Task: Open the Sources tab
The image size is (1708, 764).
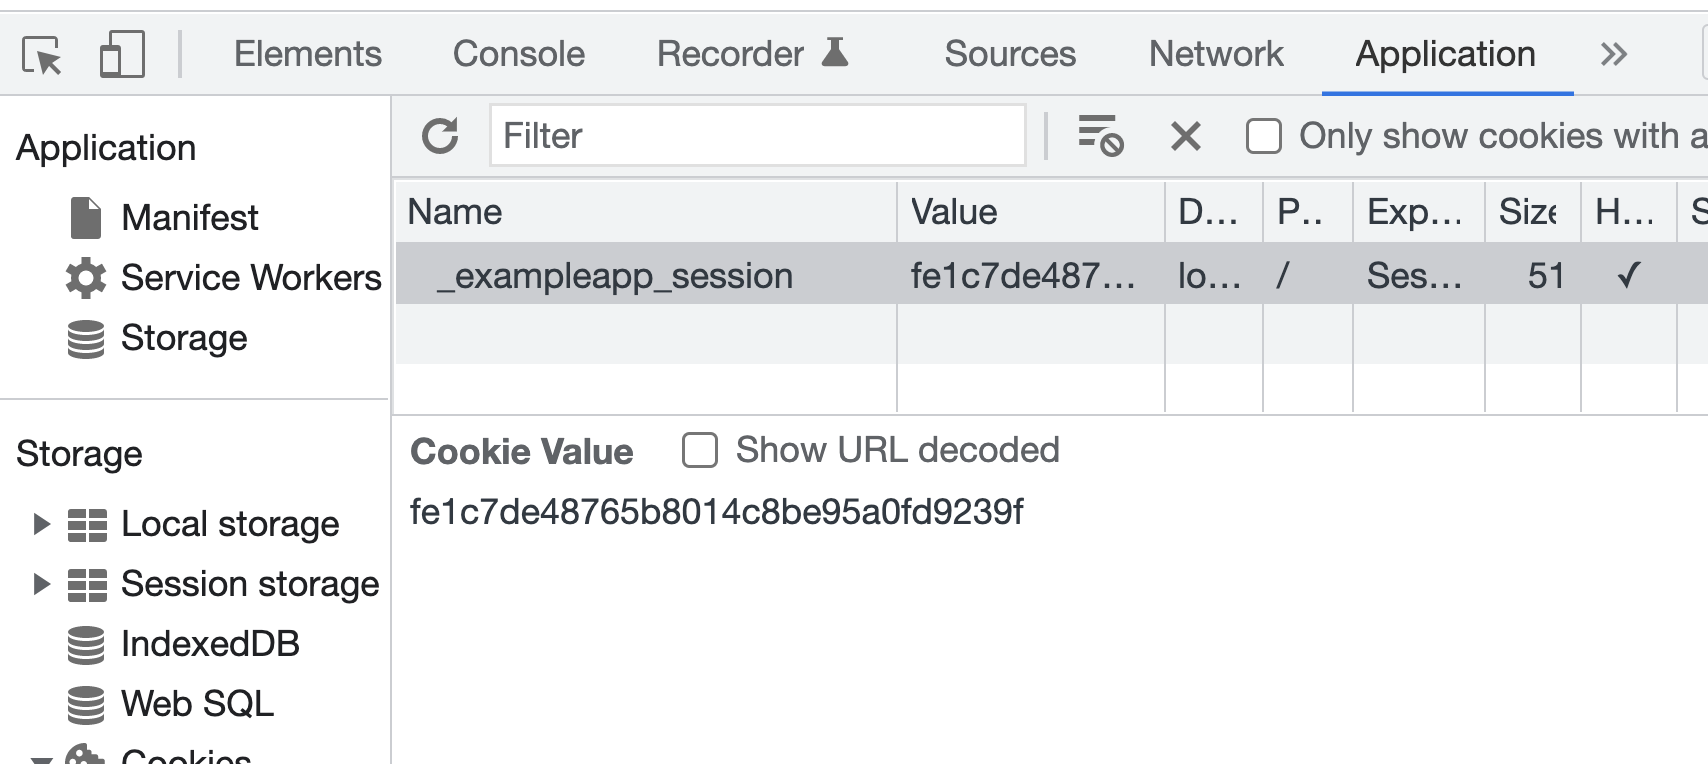Action: click(1010, 54)
